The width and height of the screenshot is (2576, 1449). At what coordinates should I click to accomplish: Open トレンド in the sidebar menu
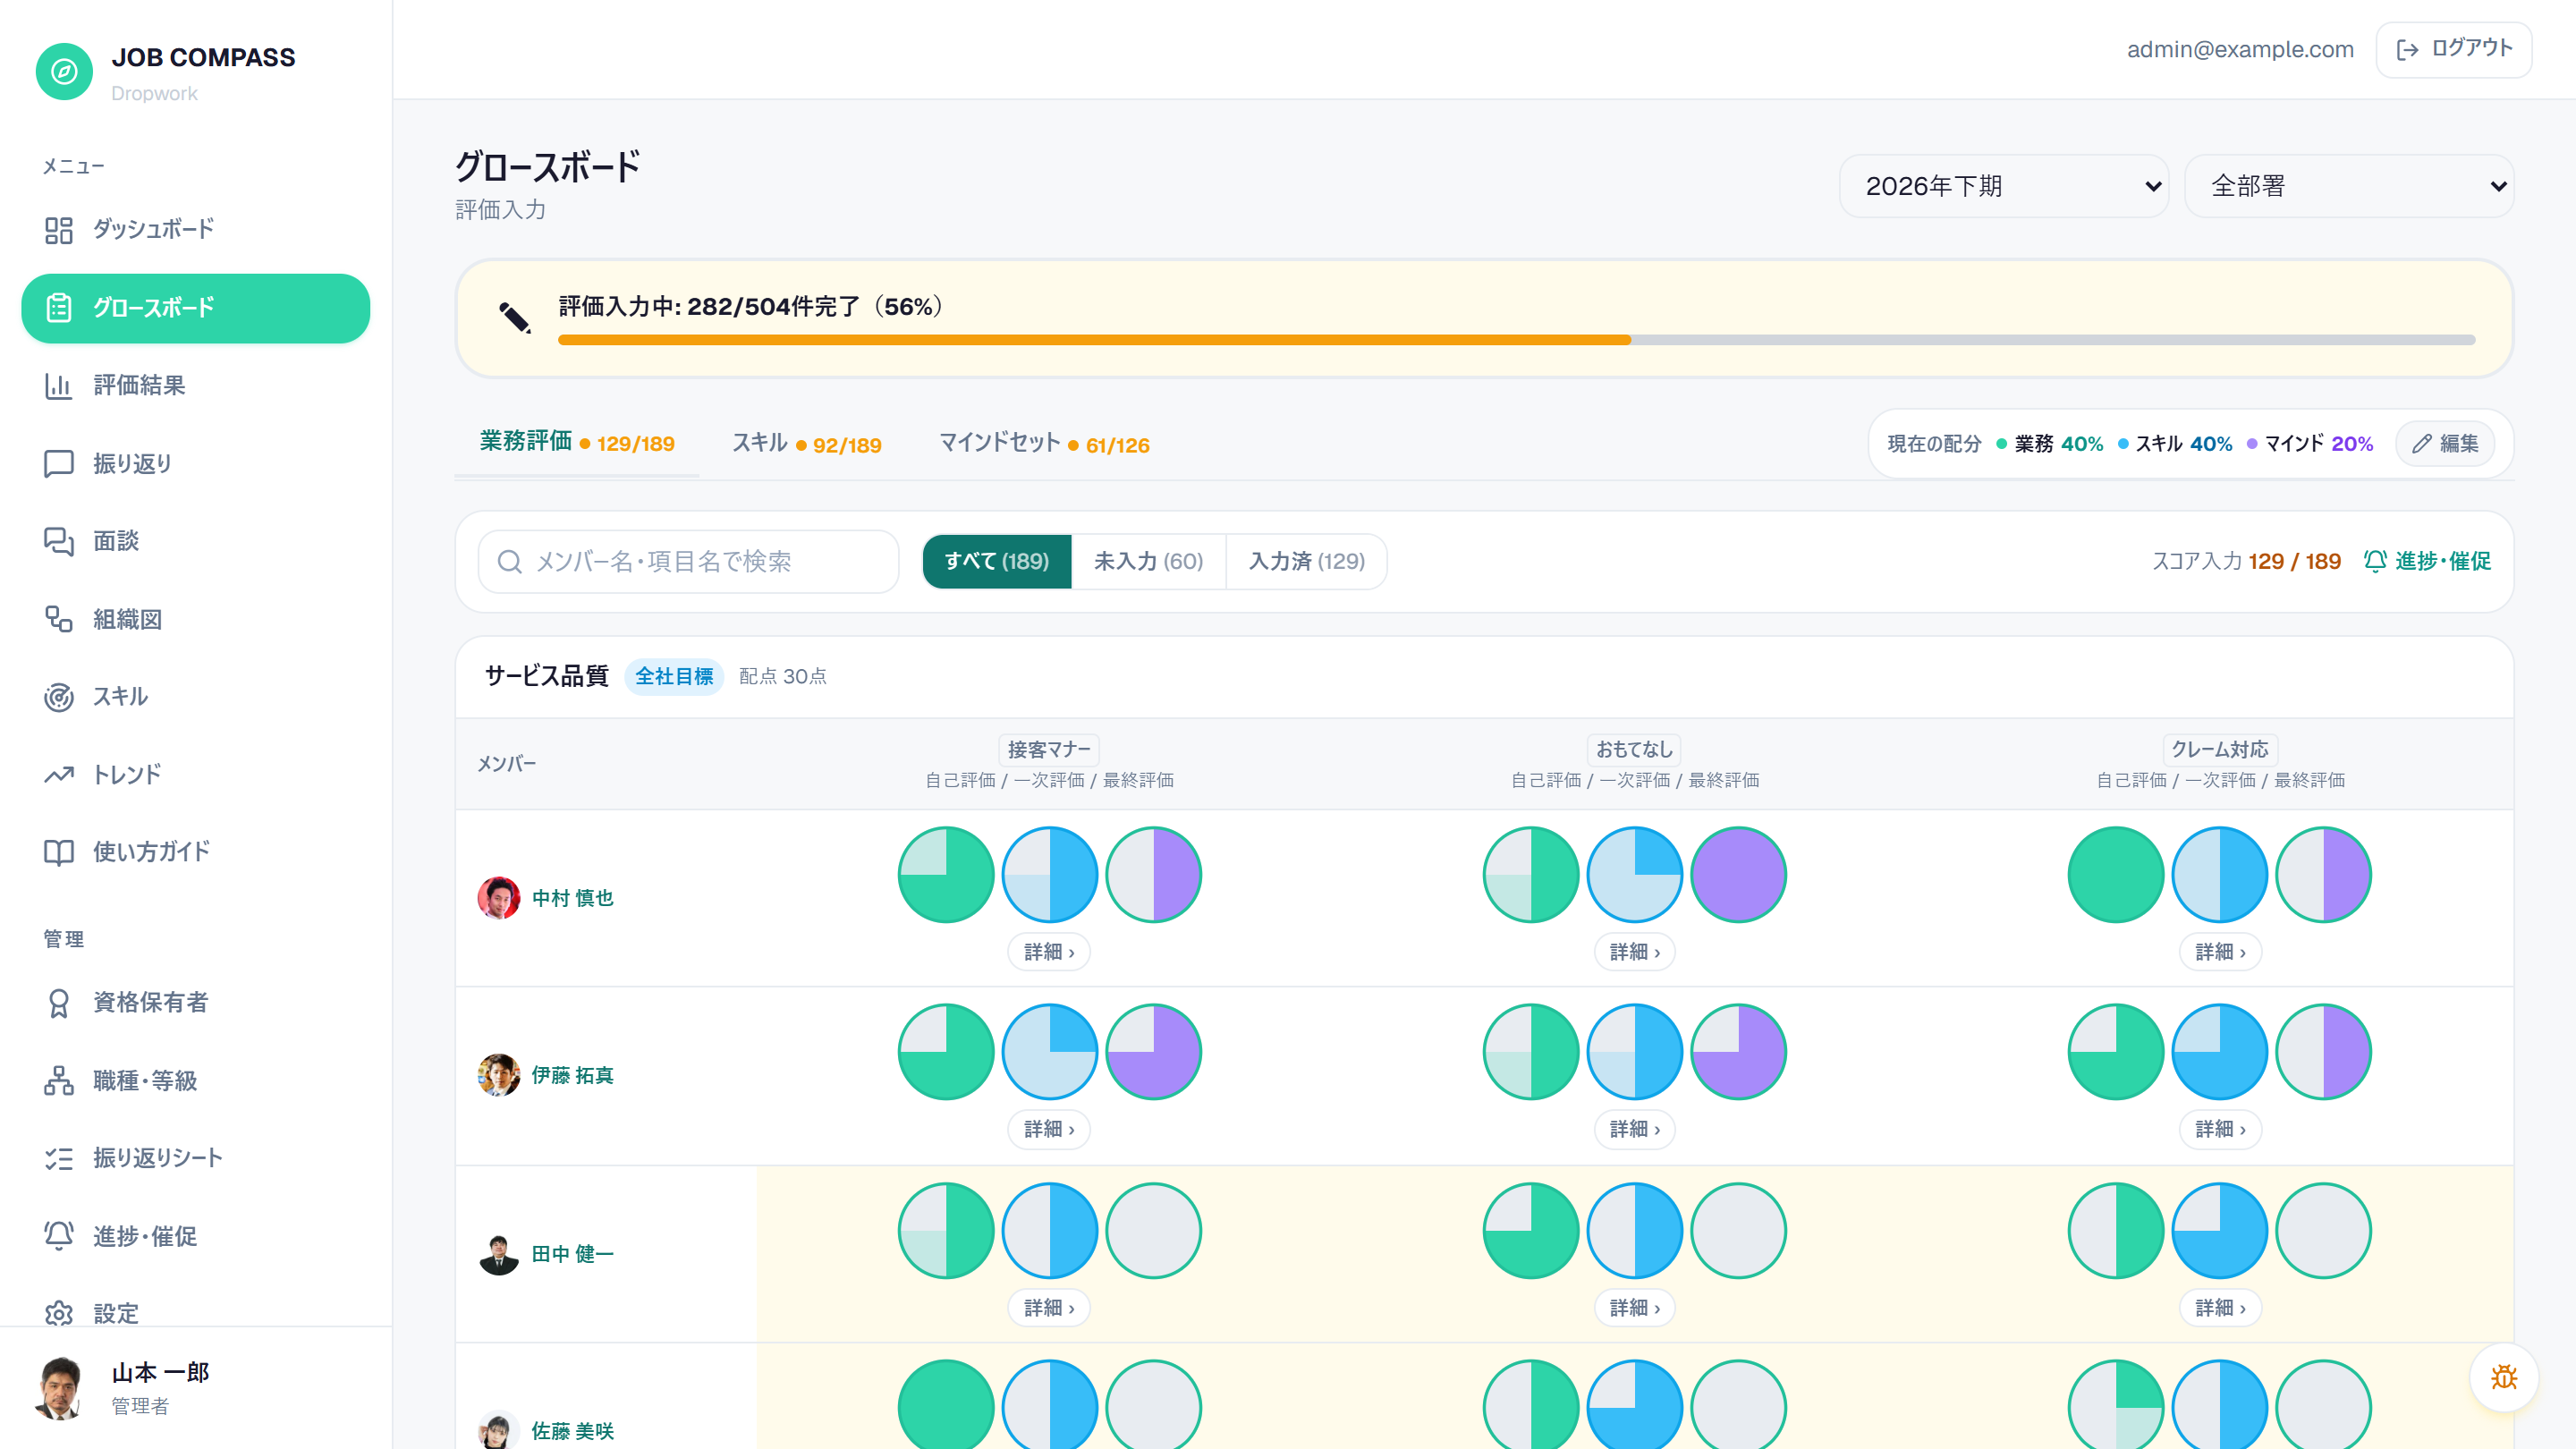[196, 775]
